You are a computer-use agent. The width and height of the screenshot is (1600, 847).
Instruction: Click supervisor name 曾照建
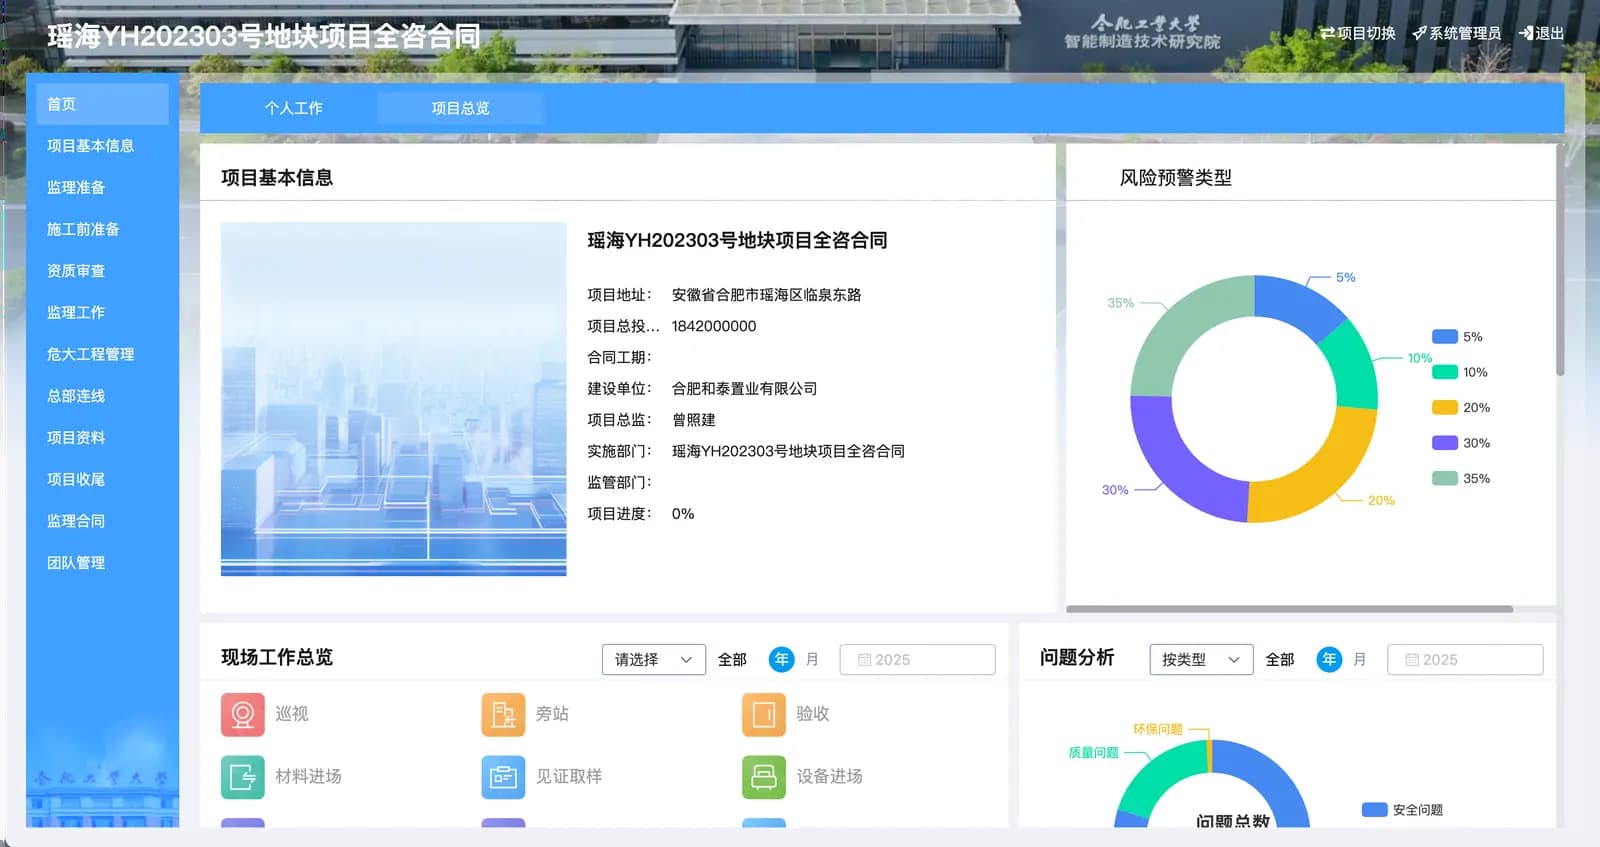pyautogui.click(x=694, y=420)
